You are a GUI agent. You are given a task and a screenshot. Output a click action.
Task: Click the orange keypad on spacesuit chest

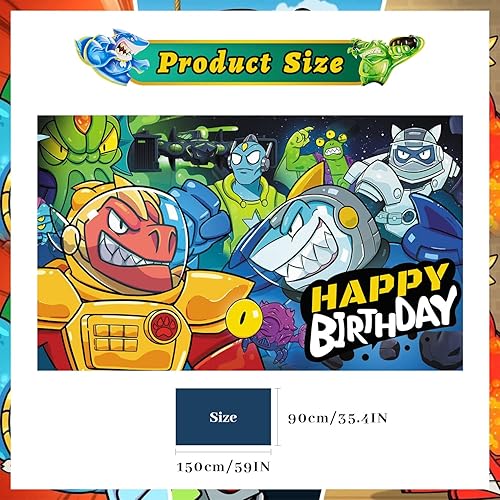coord(117,337)
